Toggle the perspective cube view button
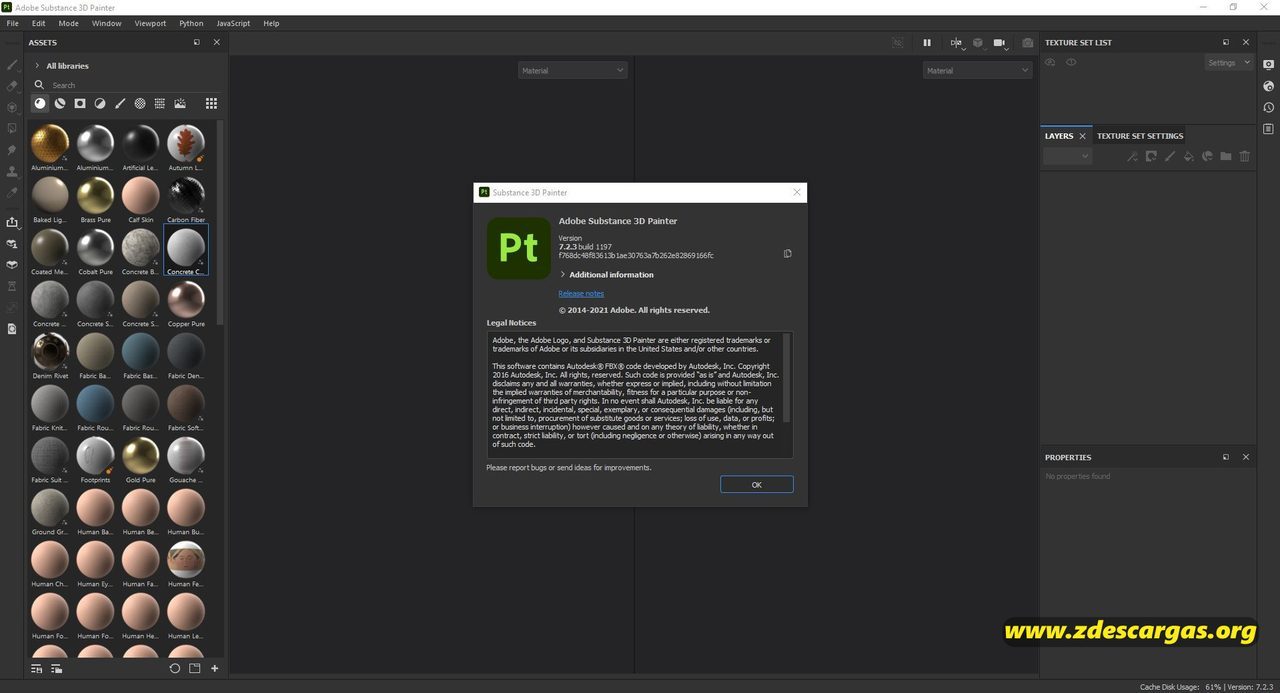The width and height of the screenshot is (1280, 693). pos(978,43)
